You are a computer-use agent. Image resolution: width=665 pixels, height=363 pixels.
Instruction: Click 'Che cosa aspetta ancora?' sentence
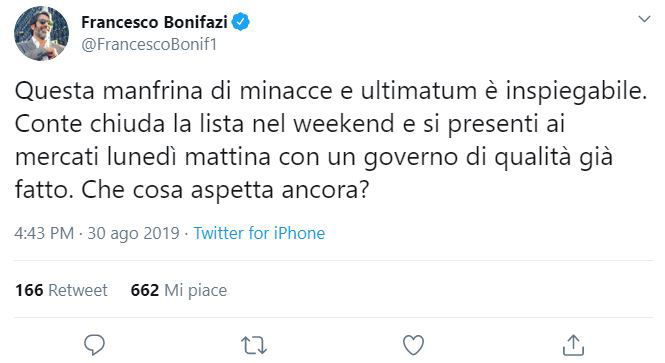tap(225, 190)
